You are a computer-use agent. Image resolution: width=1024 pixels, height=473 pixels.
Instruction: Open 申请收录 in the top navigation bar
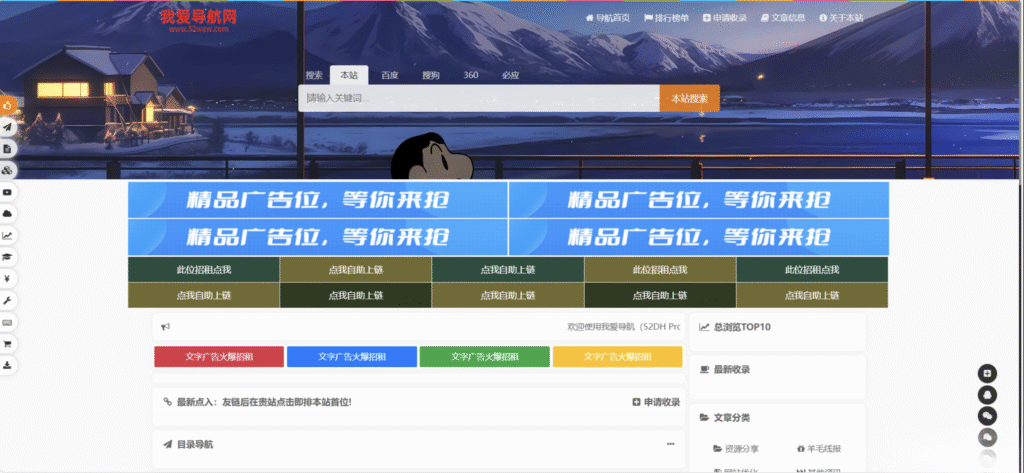tap(725, 18)
